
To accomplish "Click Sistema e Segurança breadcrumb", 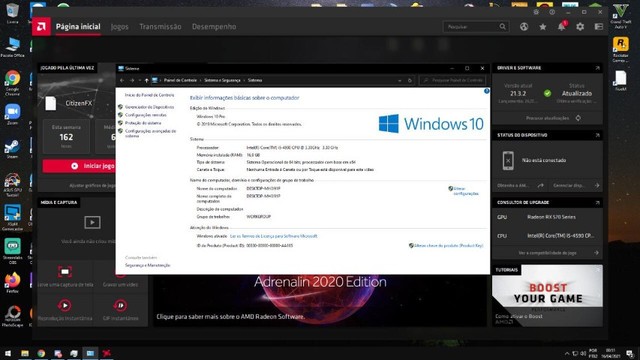I will [x=222, y=80].
